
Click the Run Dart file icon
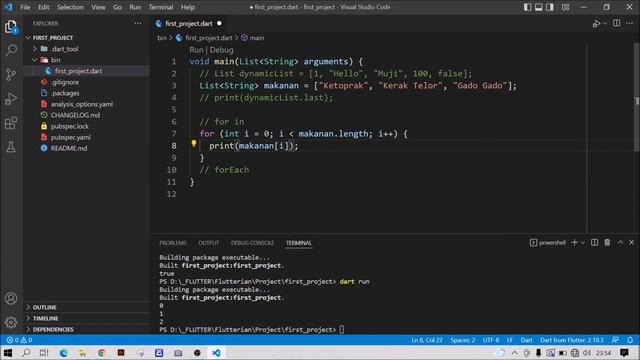(x=596, y=24)
